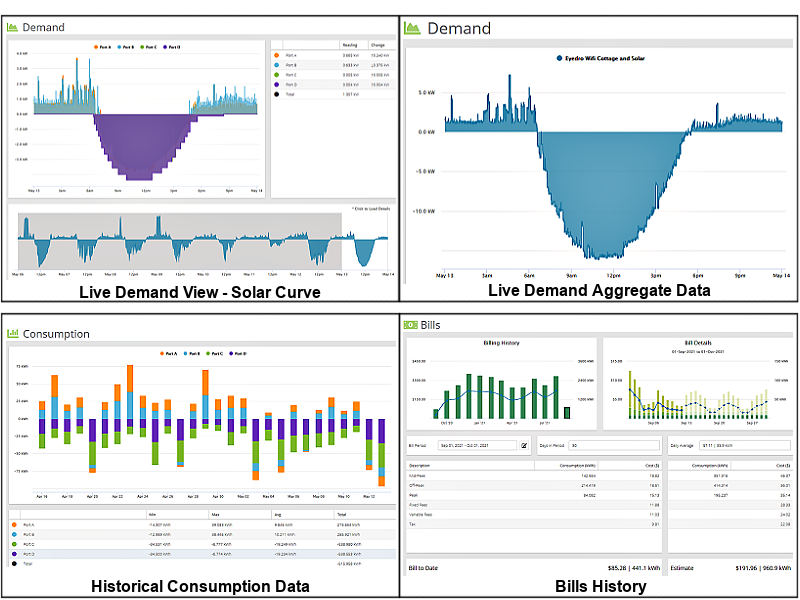Click the orange Port A dot in the reading table

(276, 54)
